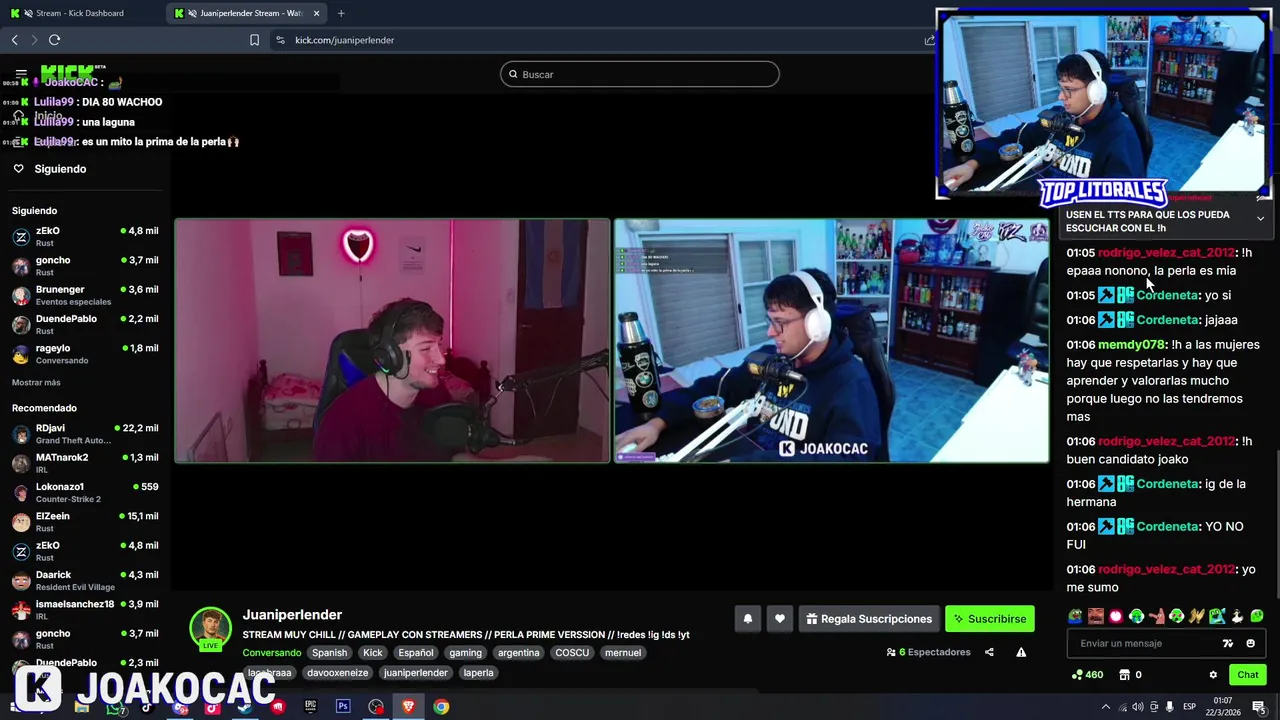Click the argentina tag
Image resolution: width=1280 pixels, height=720 pixels.
pyautogui.click(x=518, y=653)
